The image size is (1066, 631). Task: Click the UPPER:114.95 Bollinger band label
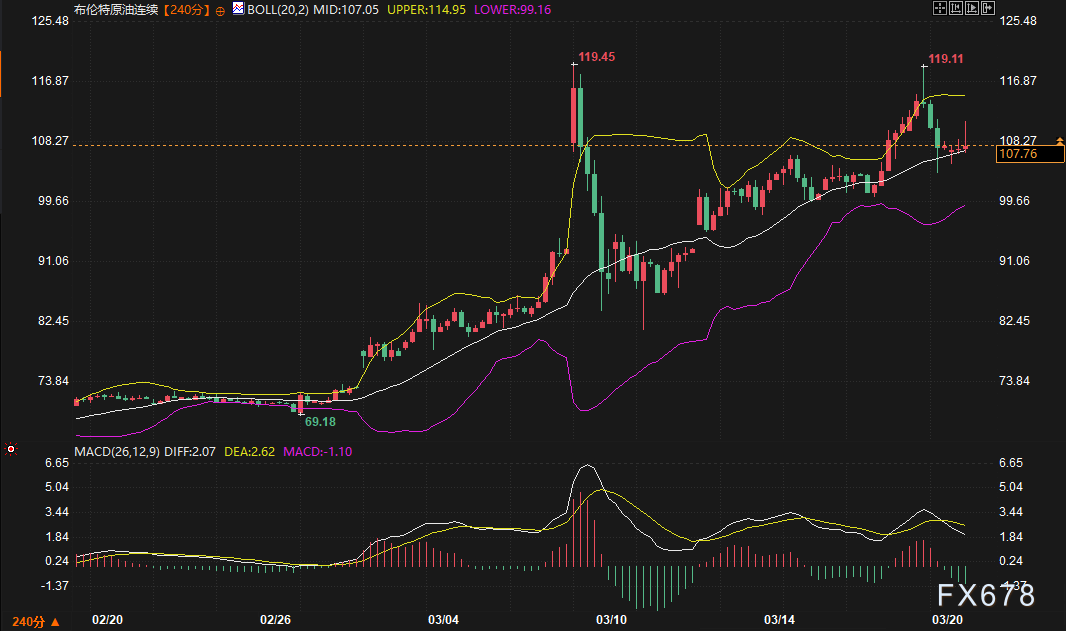426,10
